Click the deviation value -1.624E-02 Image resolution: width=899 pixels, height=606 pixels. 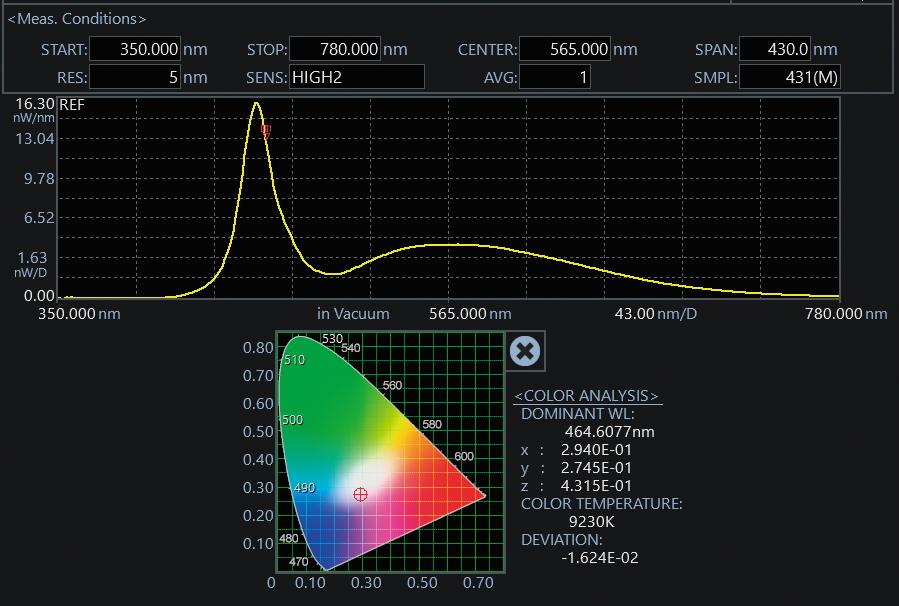pyautogui.click(x=600, y=558)
